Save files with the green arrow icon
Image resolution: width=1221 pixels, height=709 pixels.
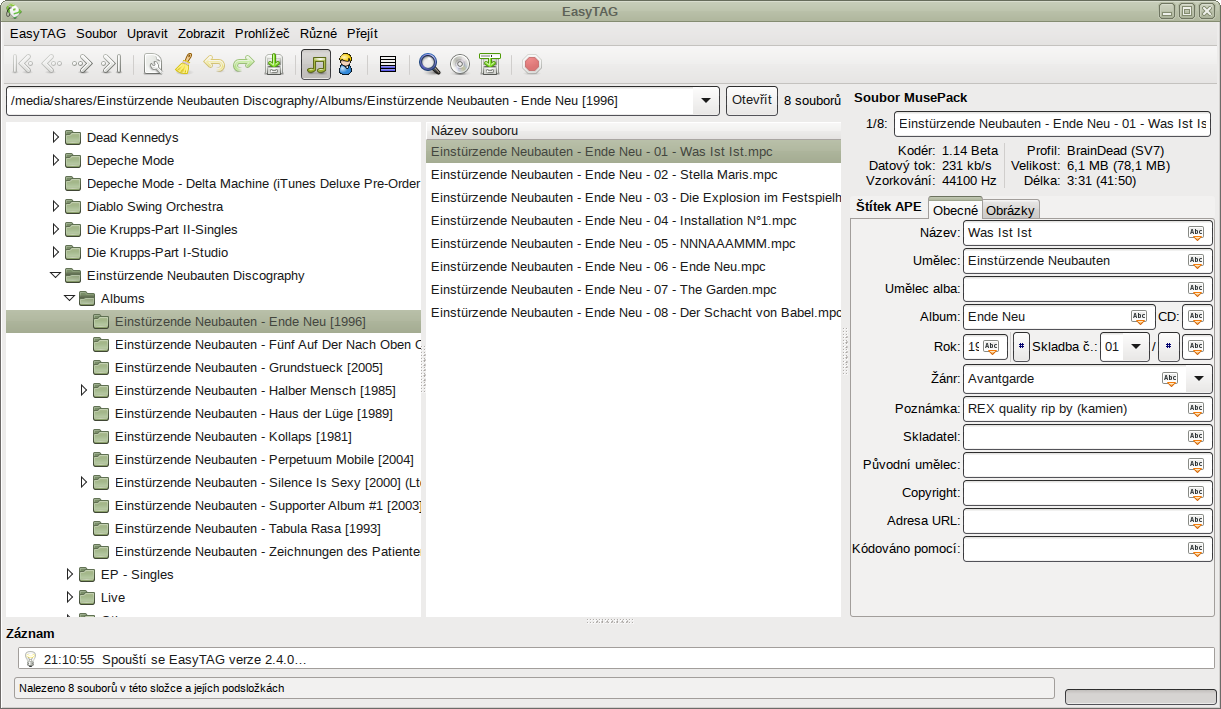point(274,65)
